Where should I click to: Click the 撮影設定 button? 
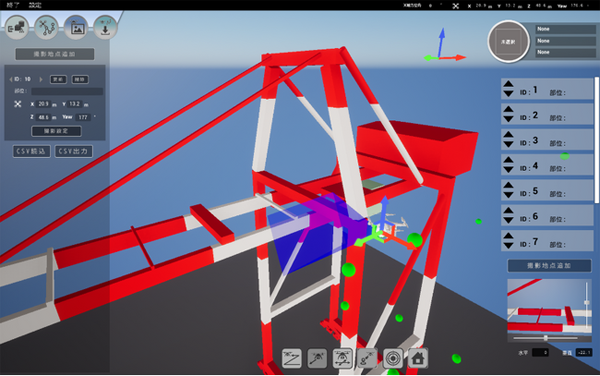click(56, 131)
